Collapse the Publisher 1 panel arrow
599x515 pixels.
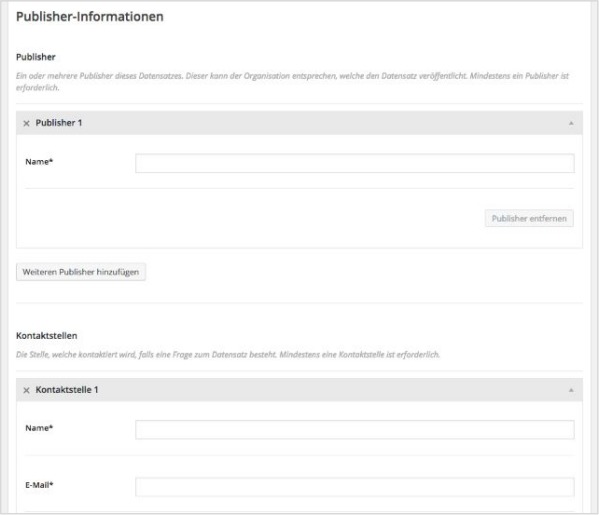571,123
